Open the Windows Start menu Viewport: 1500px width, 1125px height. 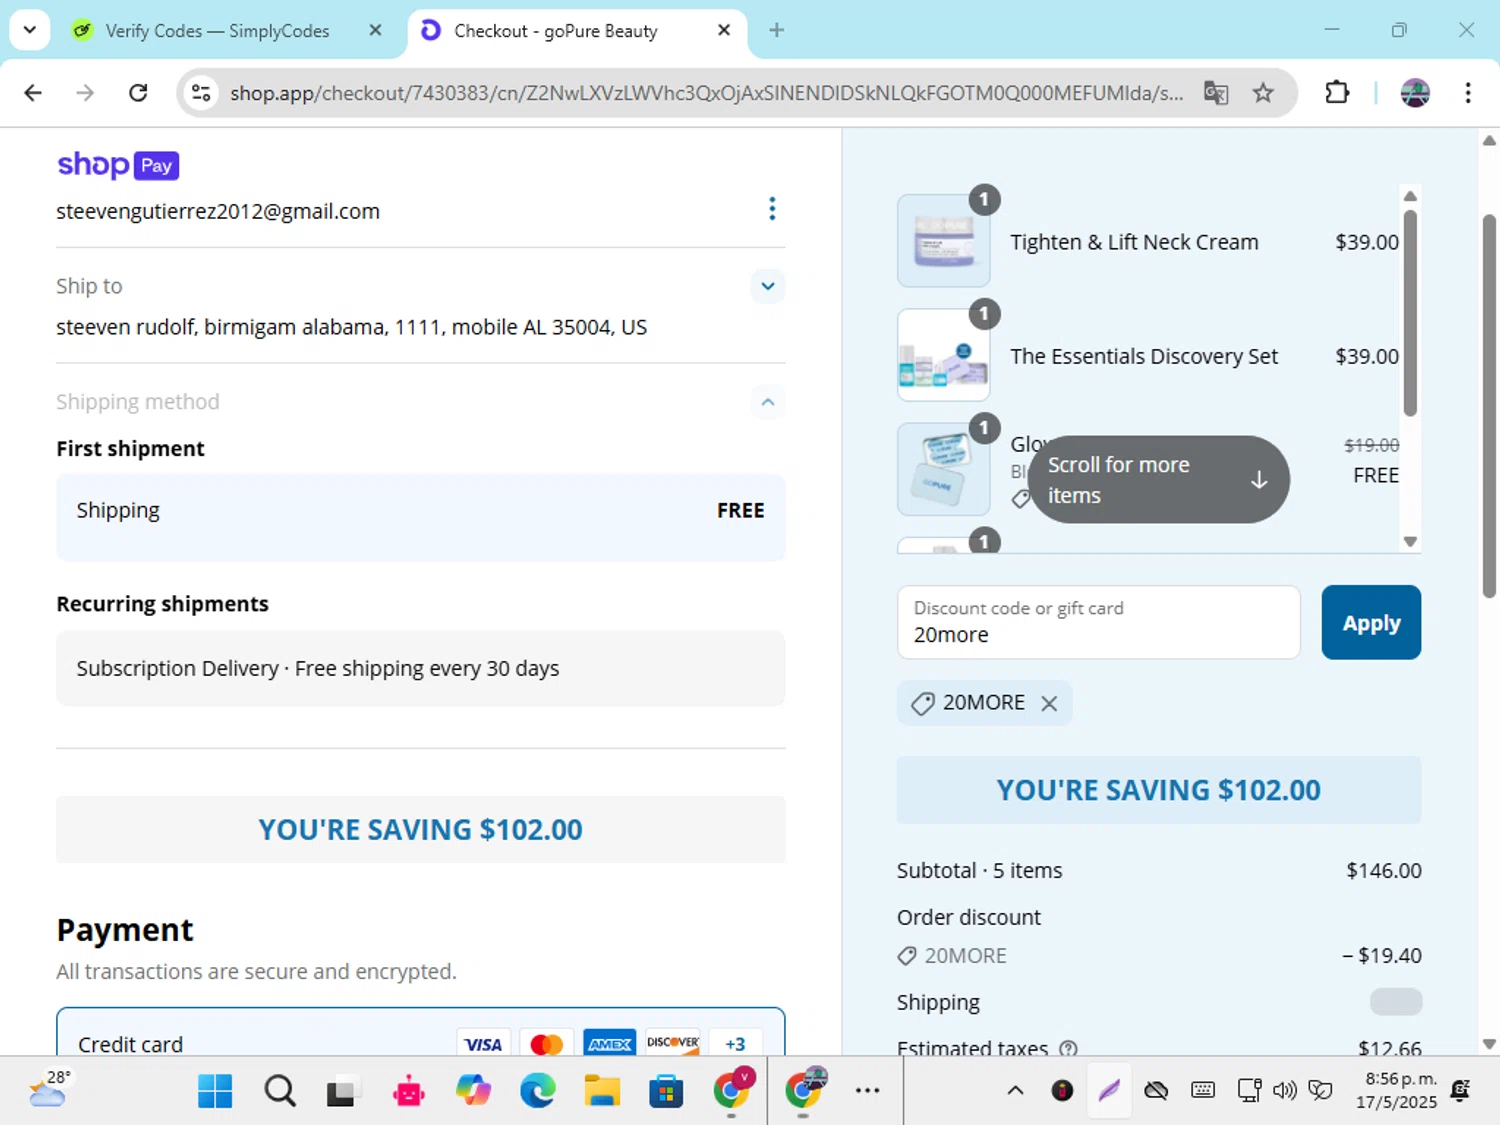point(215,1091)
